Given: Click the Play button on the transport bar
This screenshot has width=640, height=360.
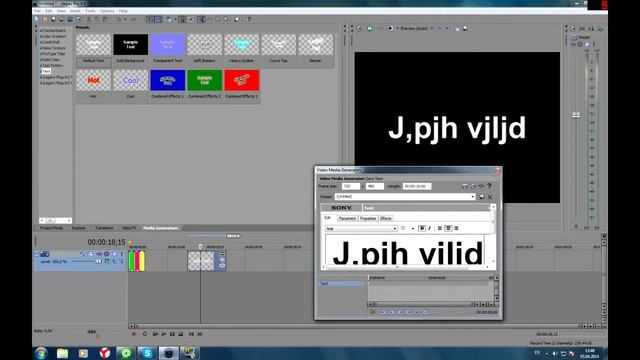Looking at the screenshot, I should (x=164, y=334).
